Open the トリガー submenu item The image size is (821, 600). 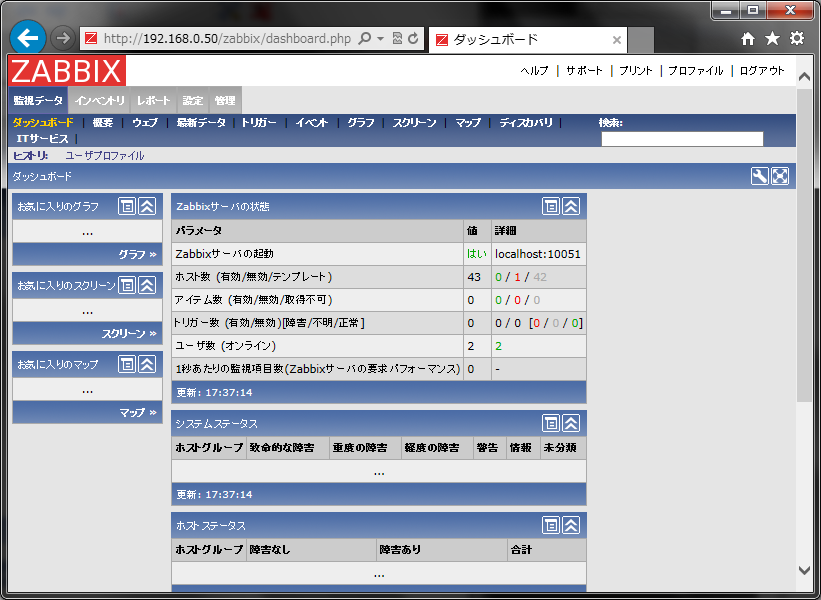pos(259,123)
